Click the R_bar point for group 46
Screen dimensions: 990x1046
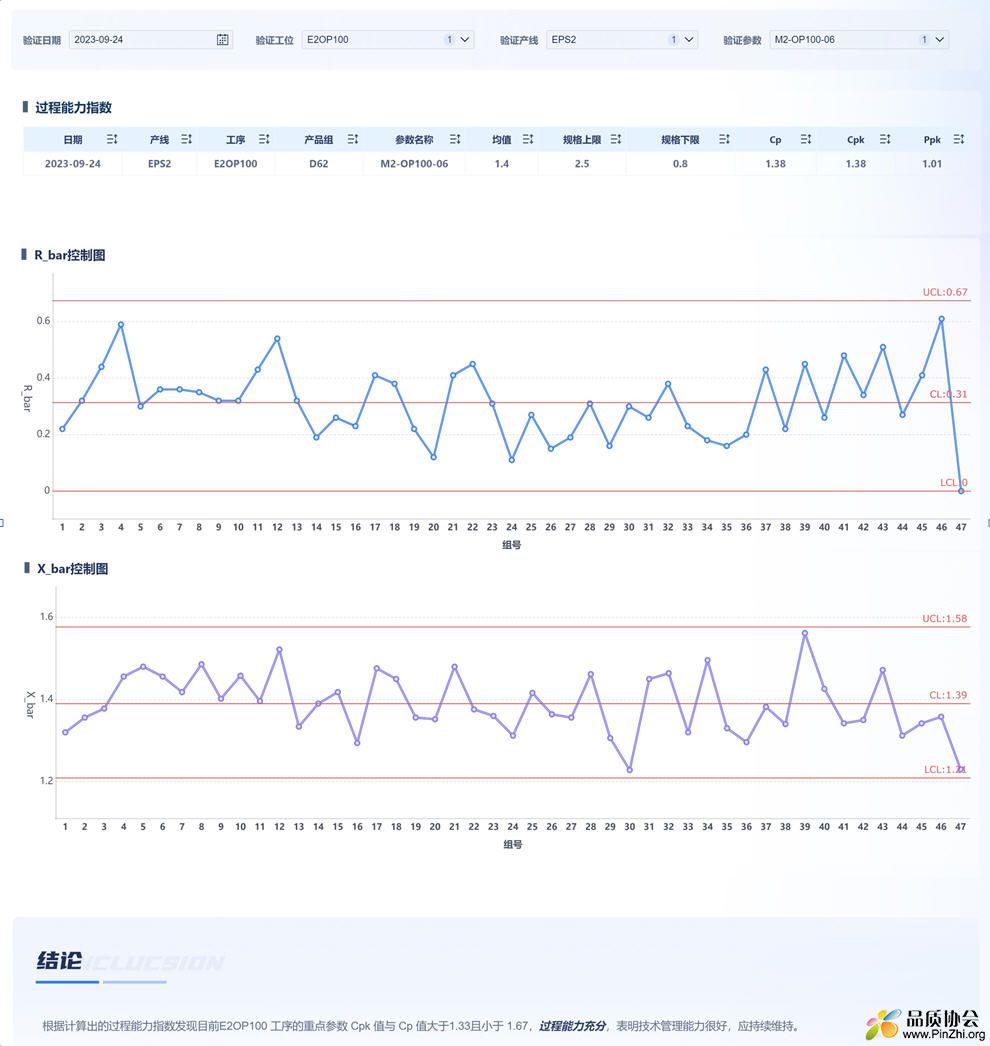click(941, 320)
